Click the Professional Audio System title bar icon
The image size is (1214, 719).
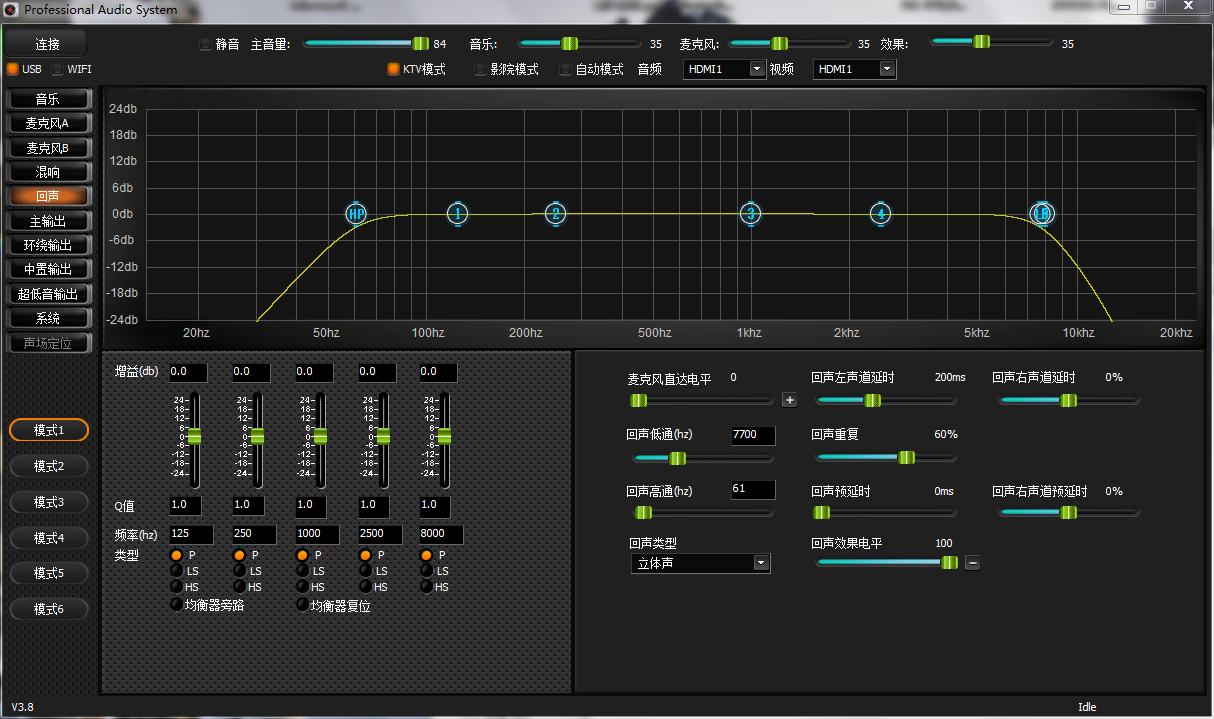[11, 9]
